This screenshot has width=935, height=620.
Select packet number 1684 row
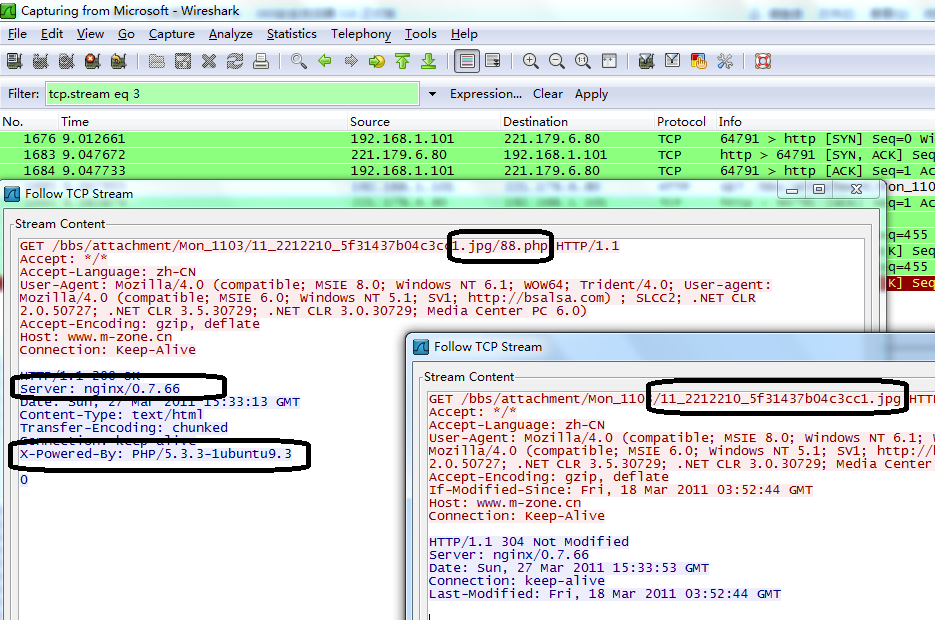pos(468,171)
